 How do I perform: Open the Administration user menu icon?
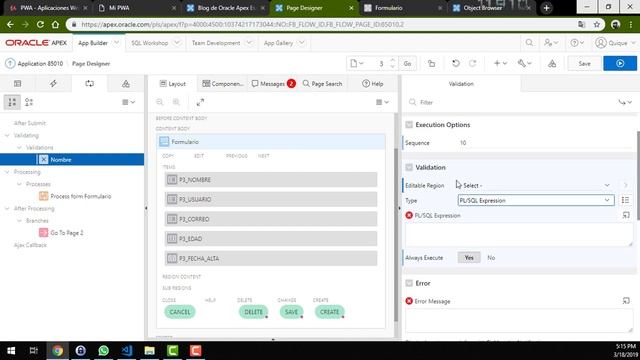pyautogui.click(x=551, y=43)
